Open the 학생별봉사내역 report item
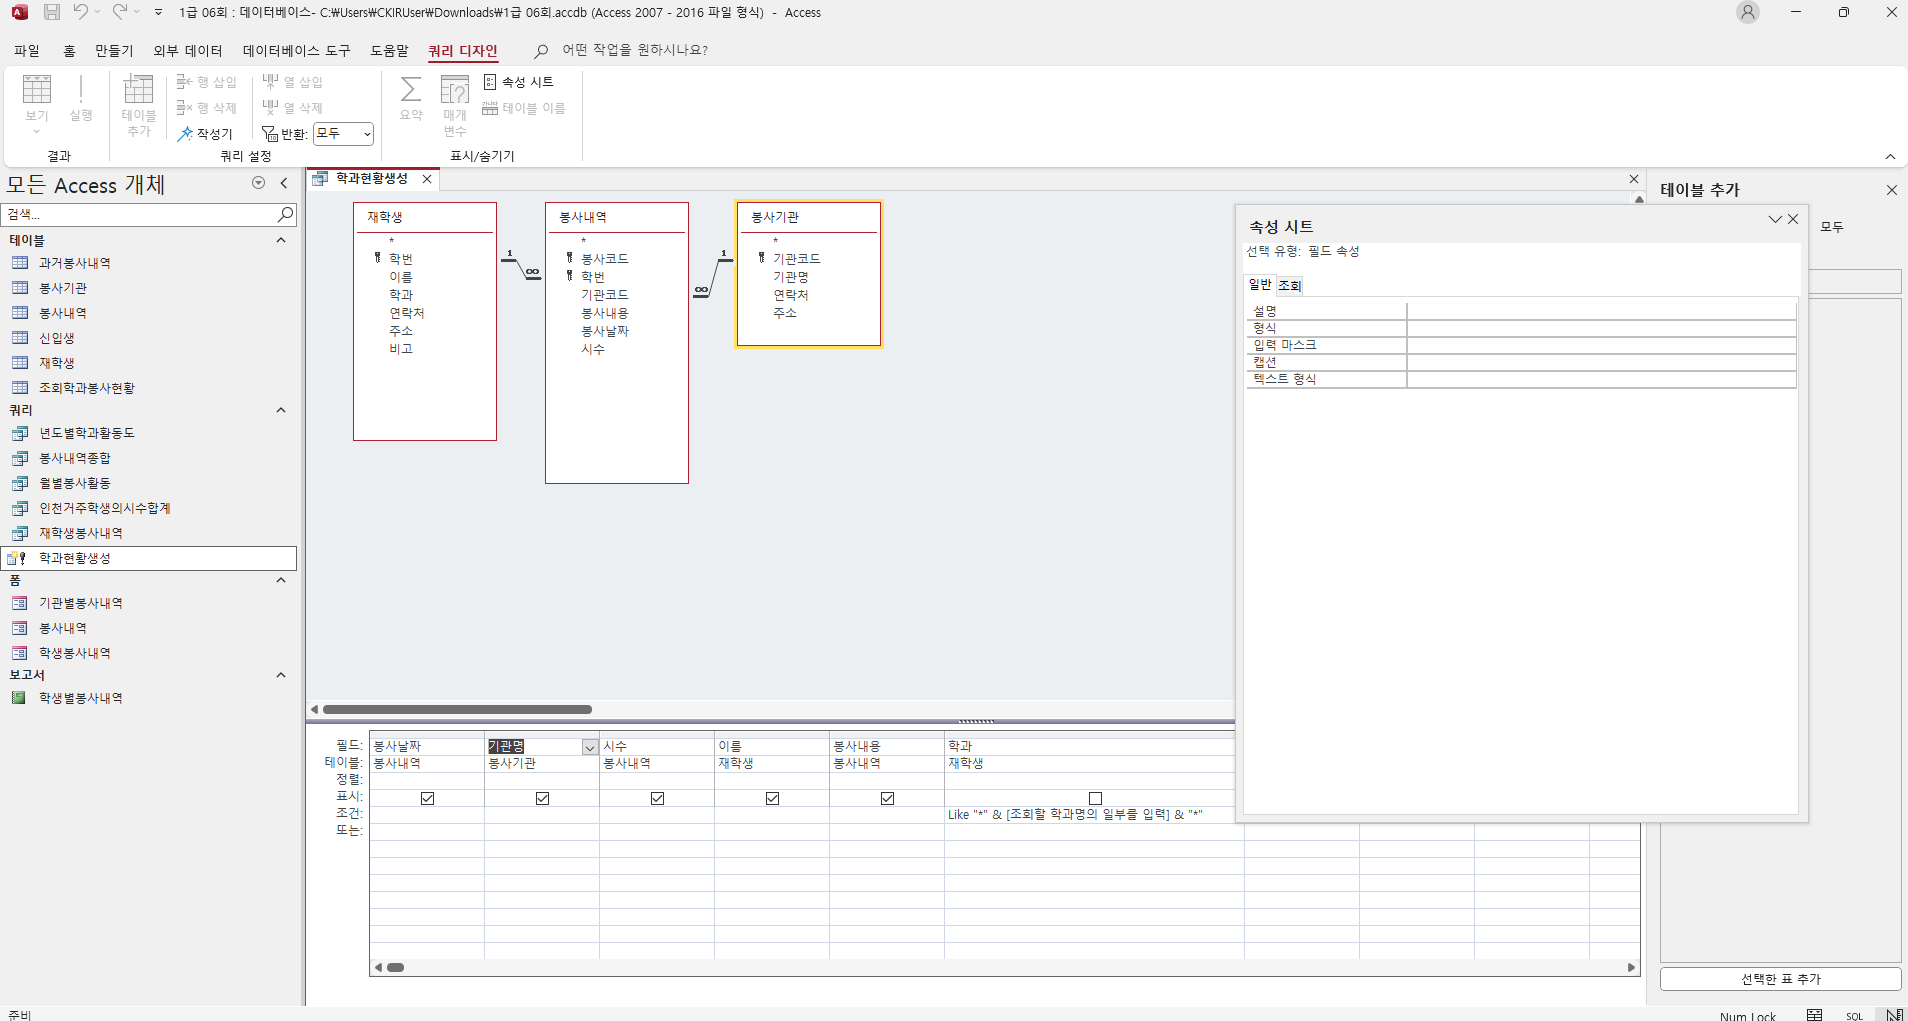Screen dimensions: 1908x1021 80,698
